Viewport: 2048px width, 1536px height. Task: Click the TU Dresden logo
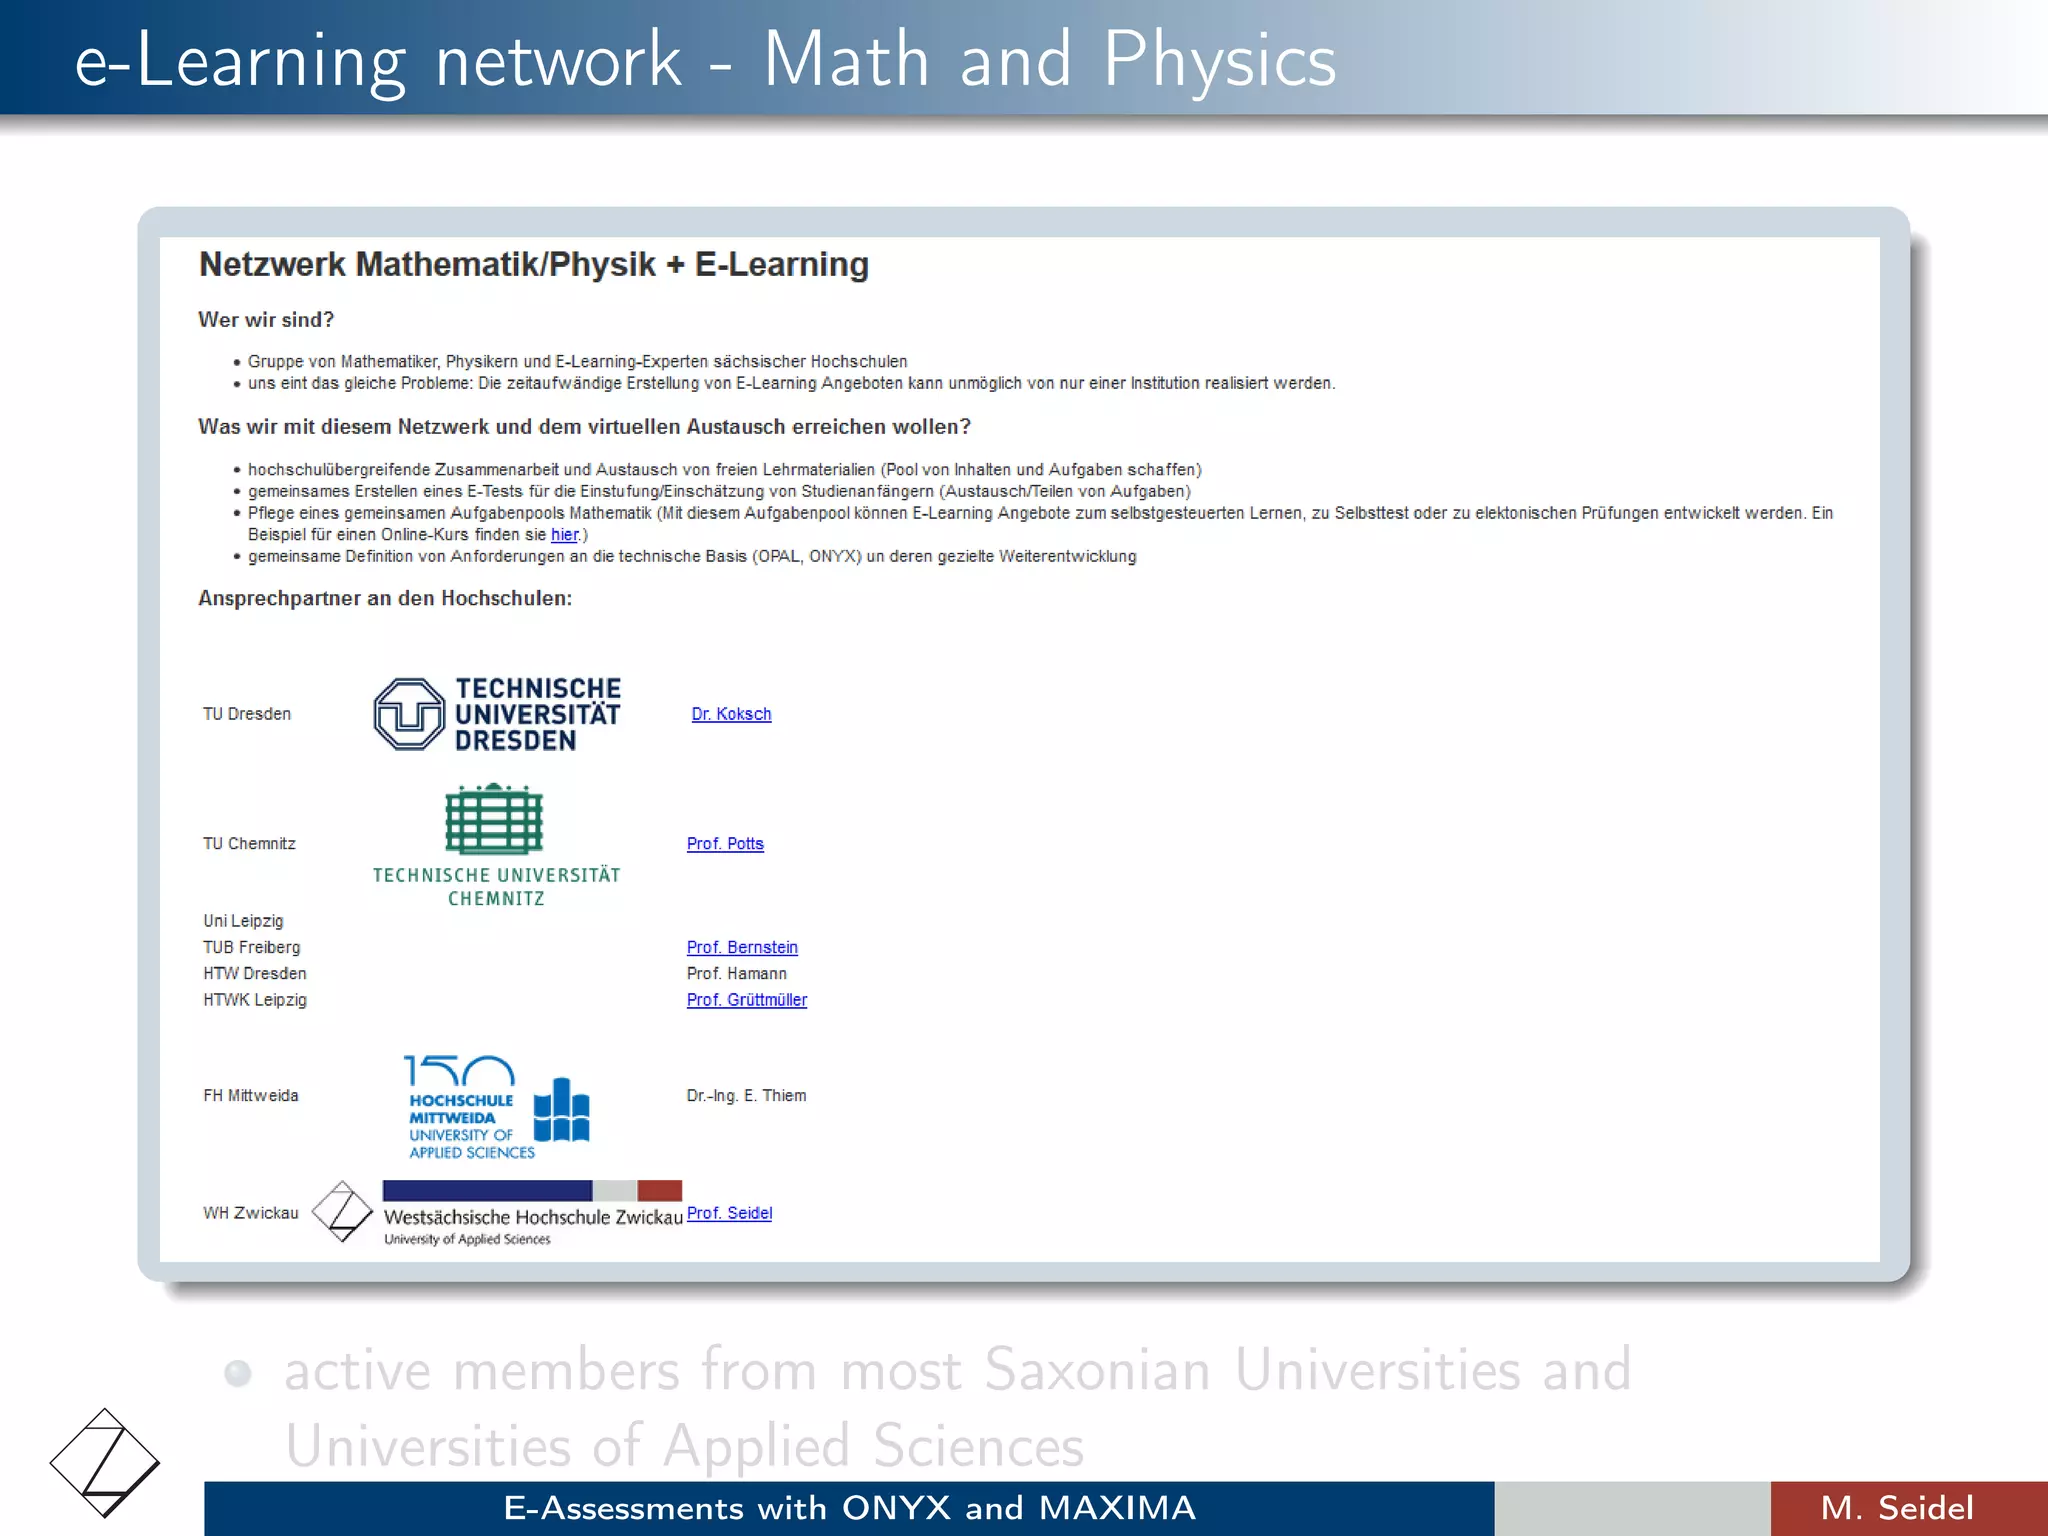coord(497,714)
